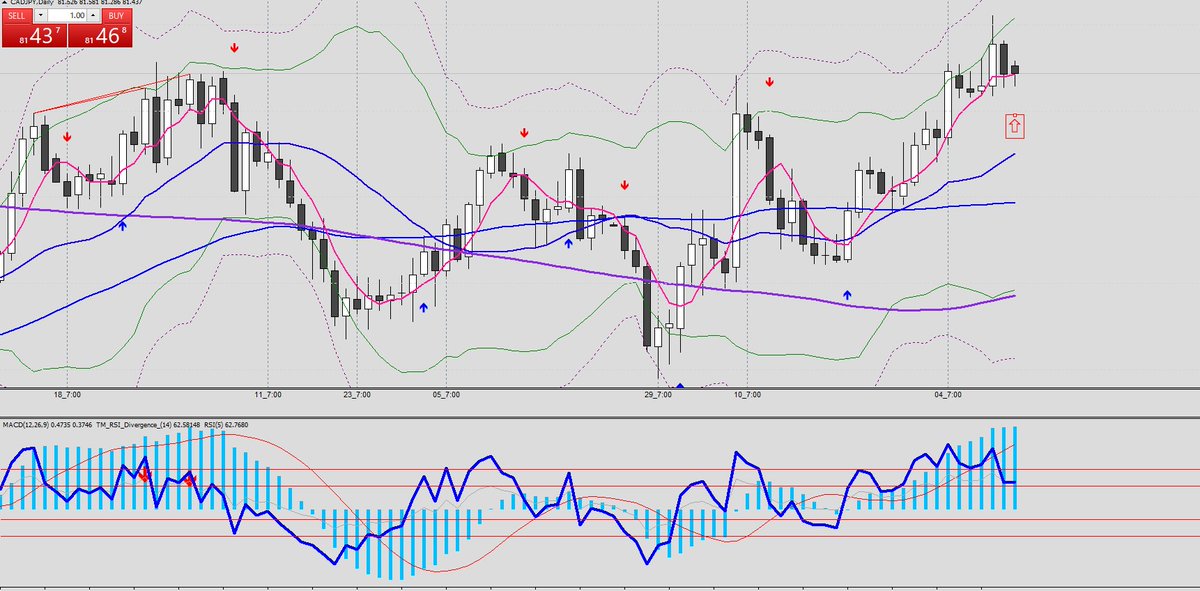The image size is (1200, 591).
Task: Increase lot volume with the up arrow
Action: point(93,16)
